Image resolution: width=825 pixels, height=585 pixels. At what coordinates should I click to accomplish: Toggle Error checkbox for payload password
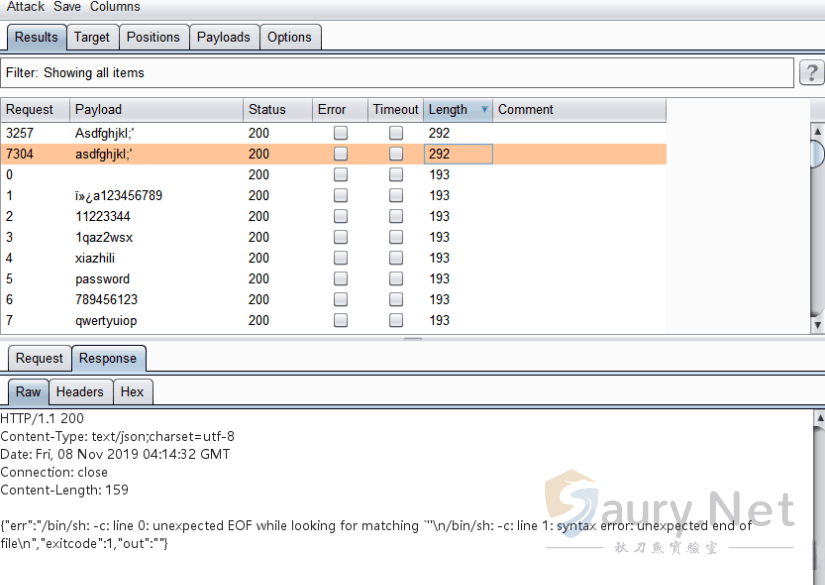point(340,279)
